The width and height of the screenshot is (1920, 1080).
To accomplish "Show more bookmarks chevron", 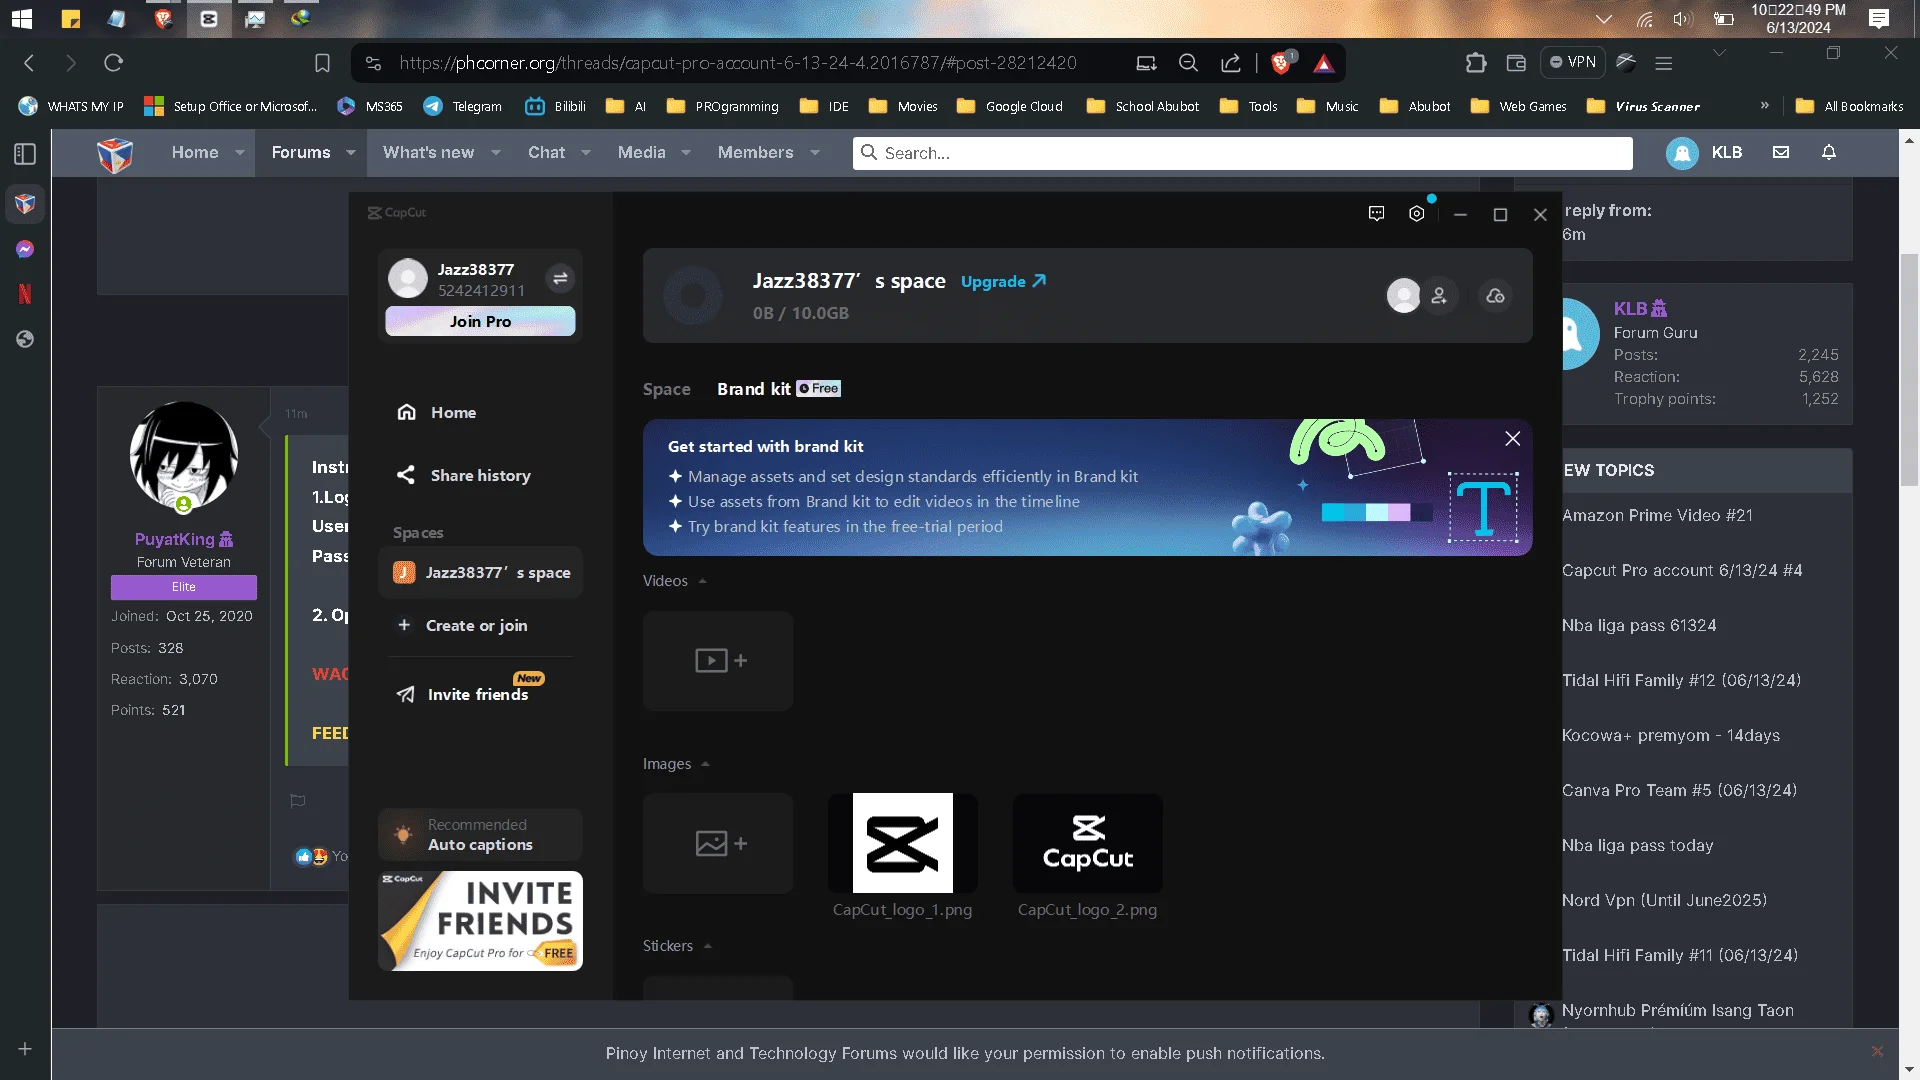I will 1765,106.
